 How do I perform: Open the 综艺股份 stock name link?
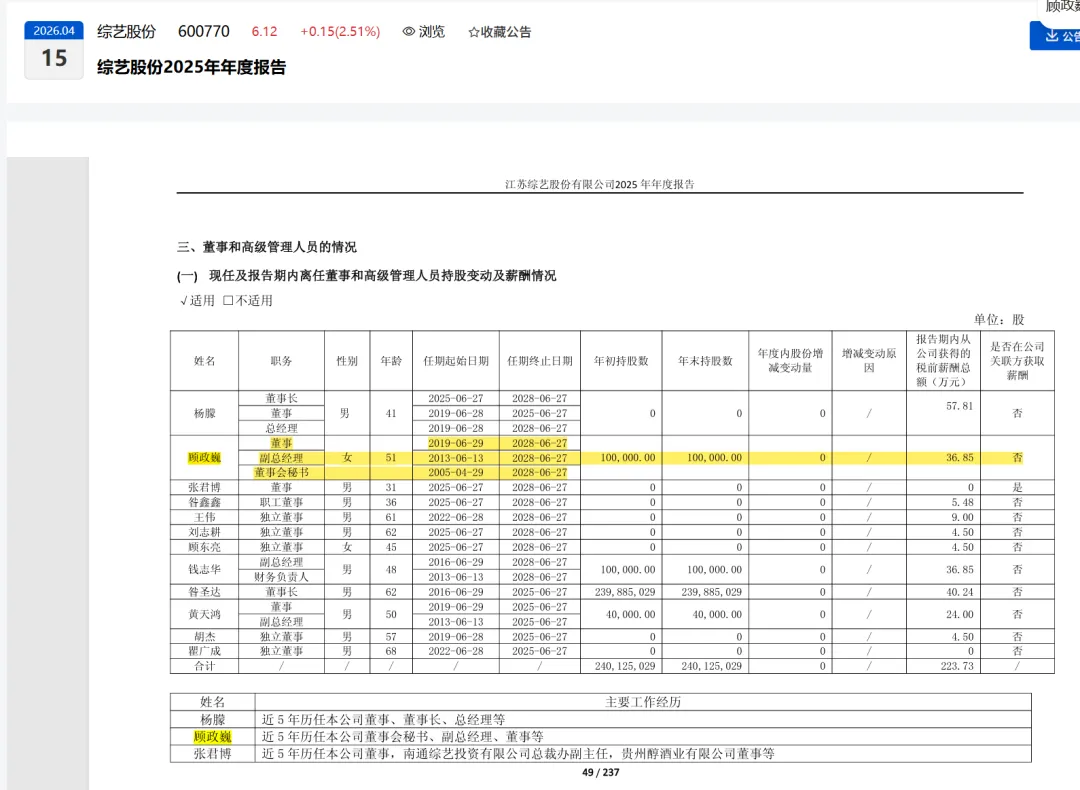[x=127, y=32]
